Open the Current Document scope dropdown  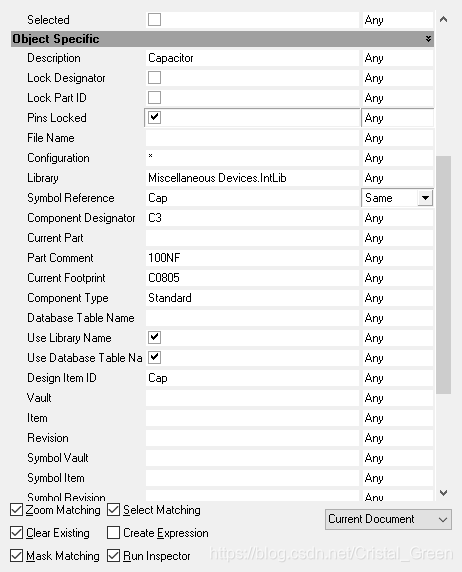pos(388,519)
